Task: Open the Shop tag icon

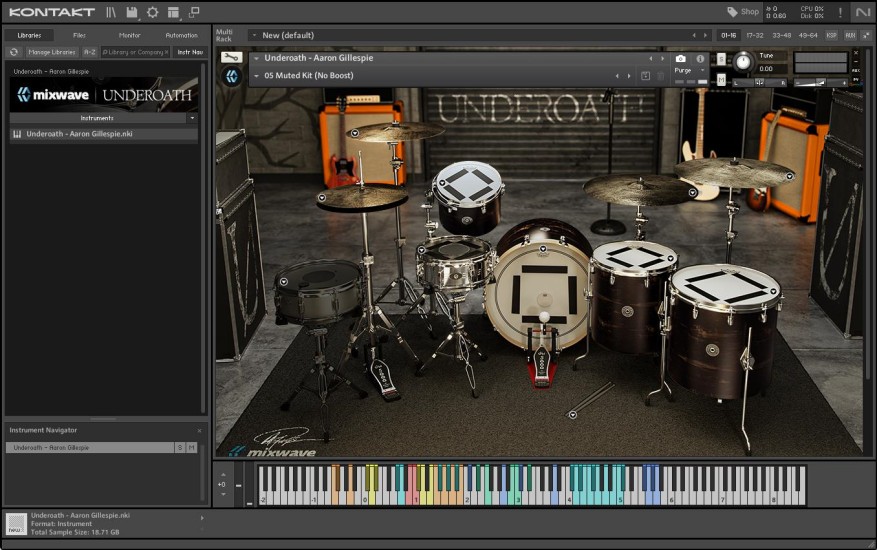Action: coord(732,12)
